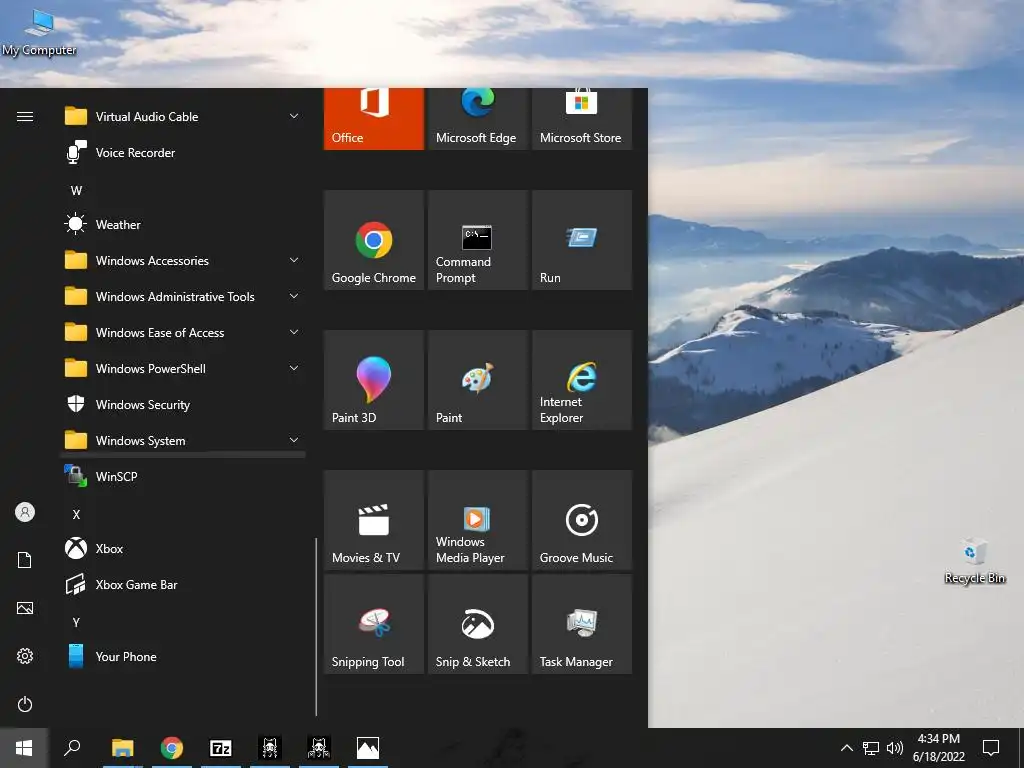Expand Windows Ease of Access chevron
The width and height of the screenshot is (1024, 768).
click(x=294, y=332)
